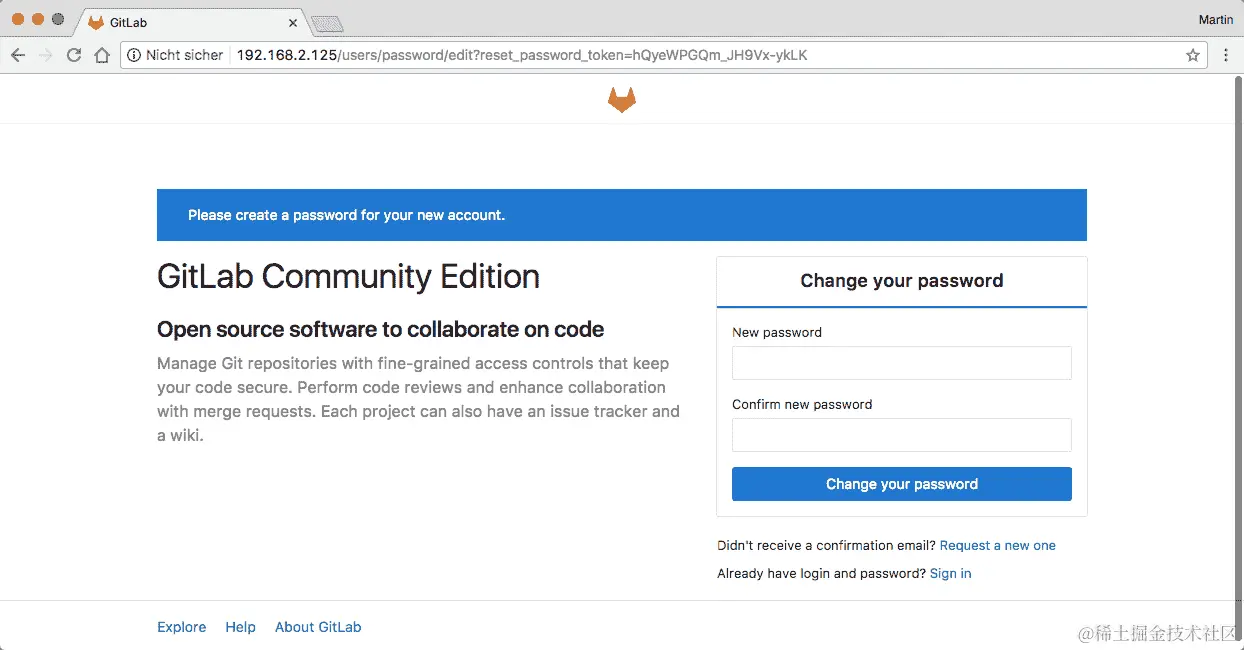Close the GitLab browser tab
1244x650 pixels.
293,22
